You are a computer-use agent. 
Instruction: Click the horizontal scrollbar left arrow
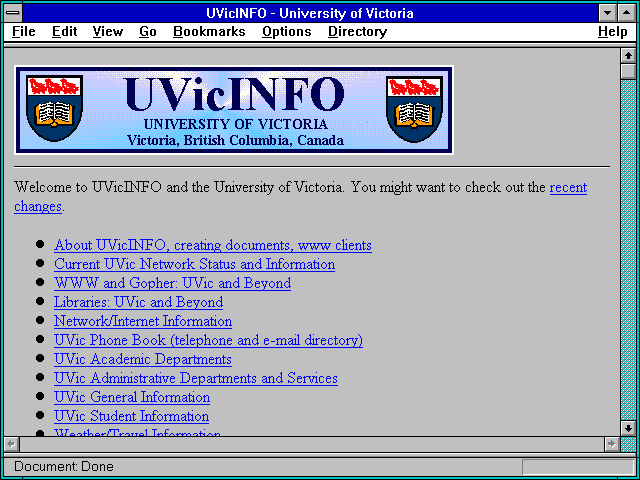[12, 444]
